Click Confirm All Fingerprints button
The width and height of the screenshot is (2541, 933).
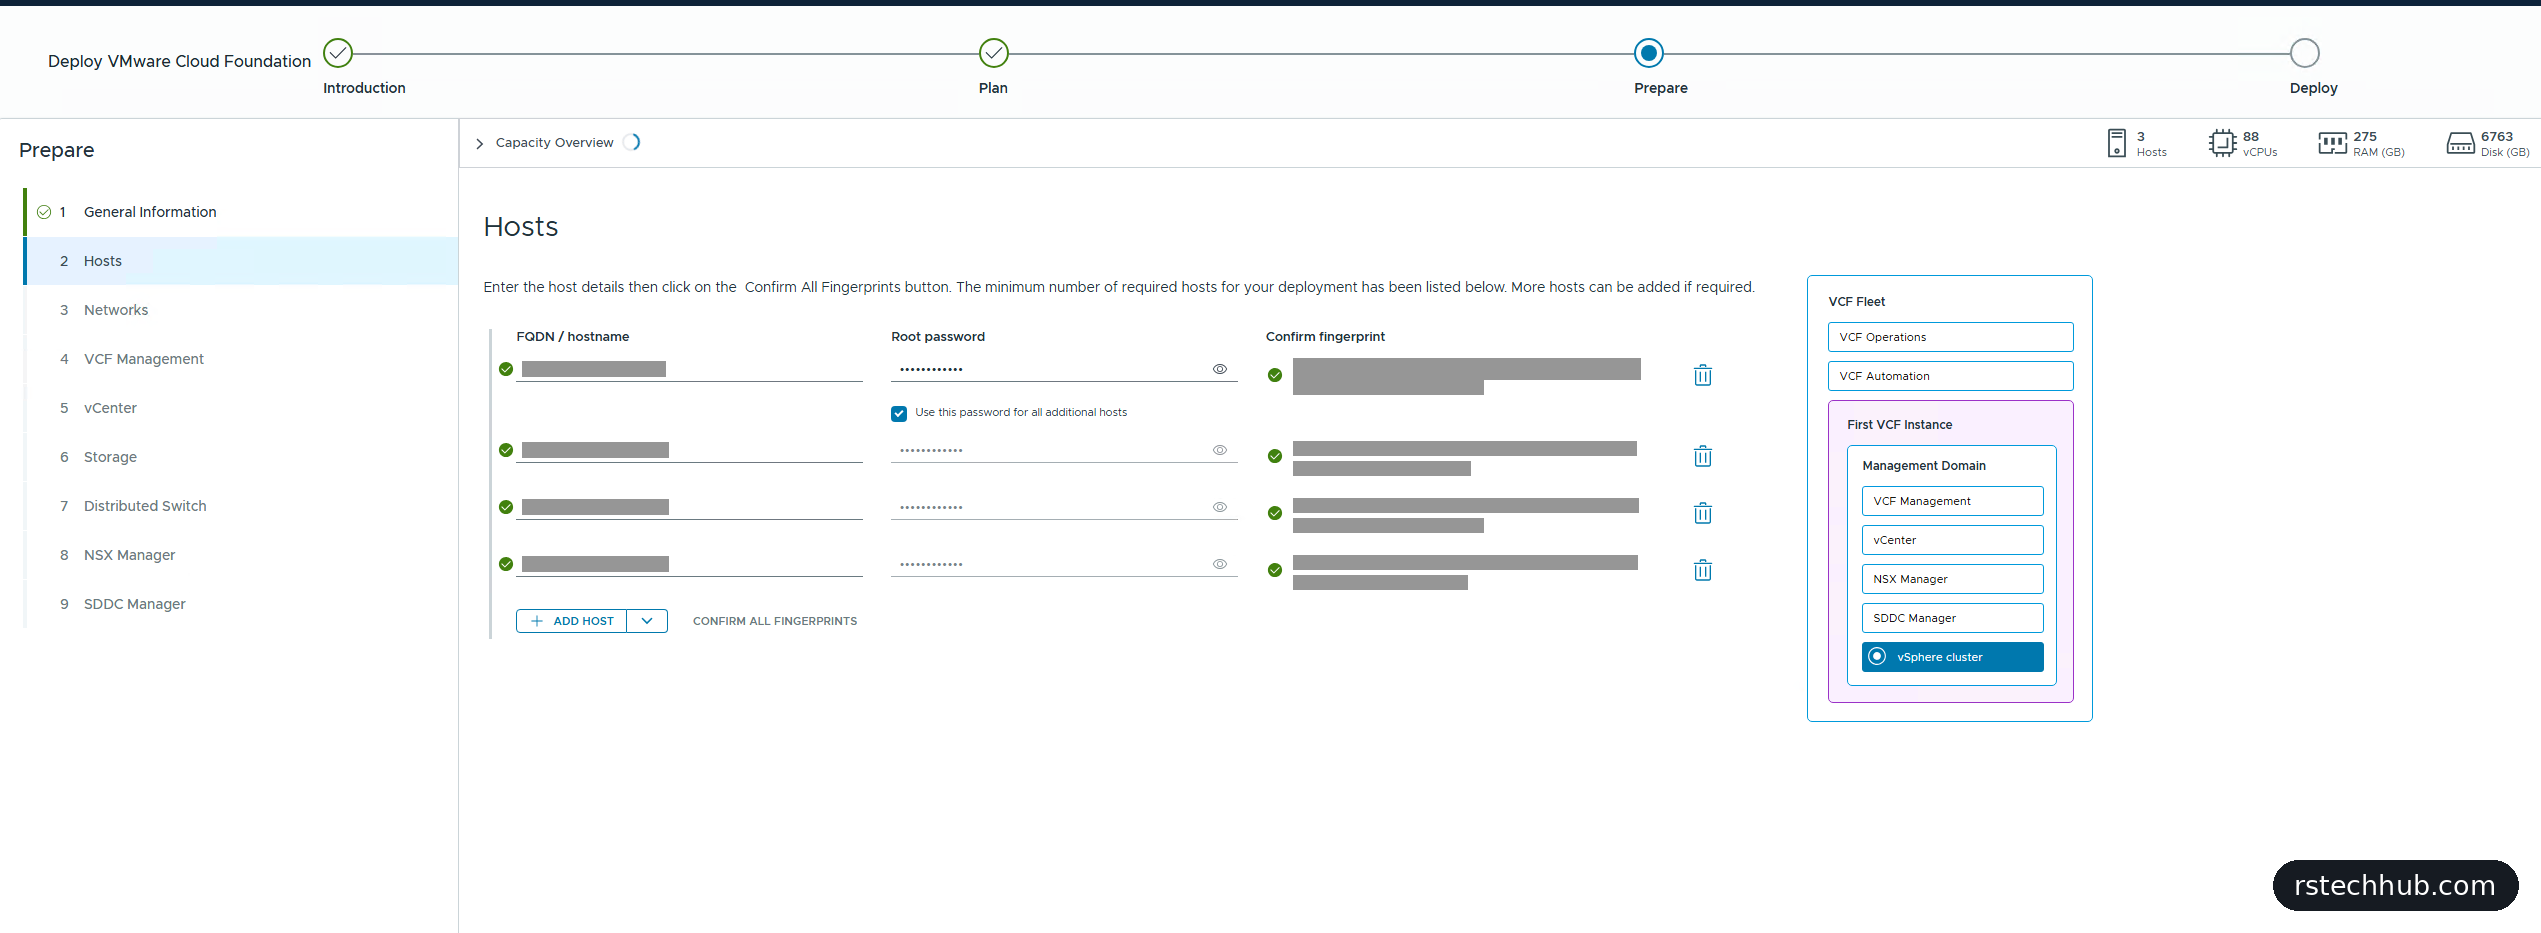click(775, 621)
